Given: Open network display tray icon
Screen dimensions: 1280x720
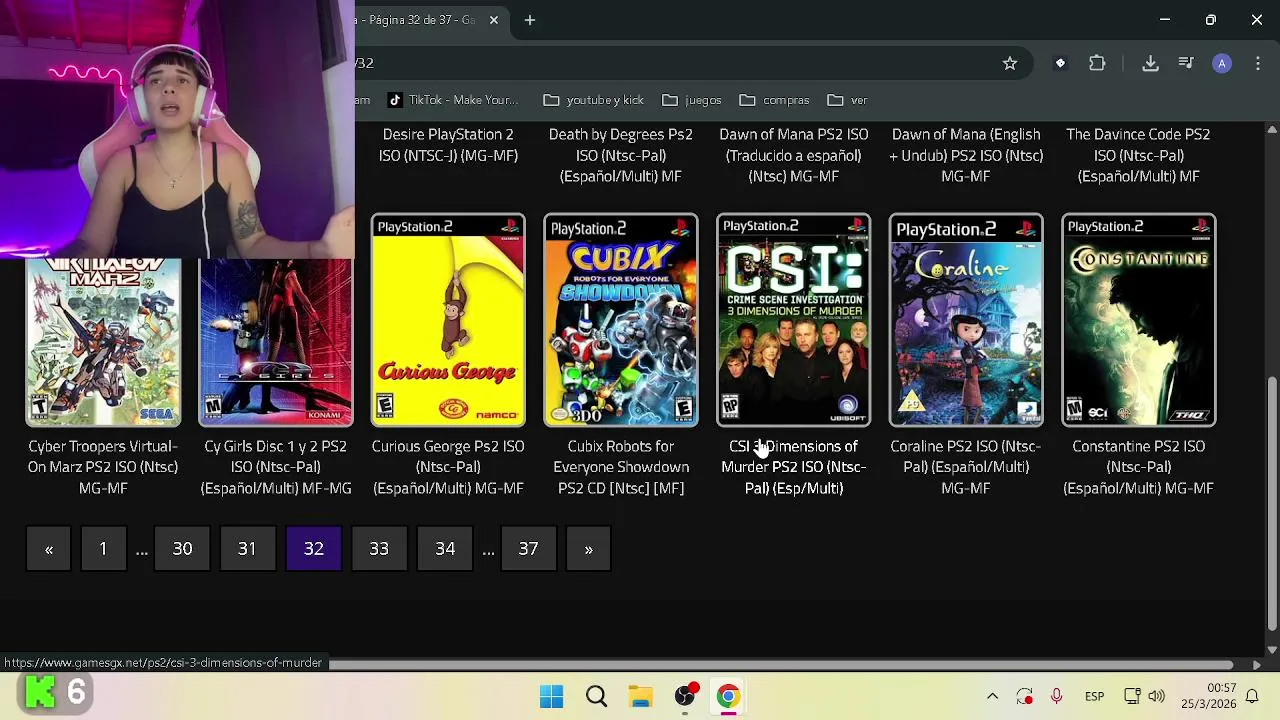Looking at the screenshot, I should [x=1132, y=696].
